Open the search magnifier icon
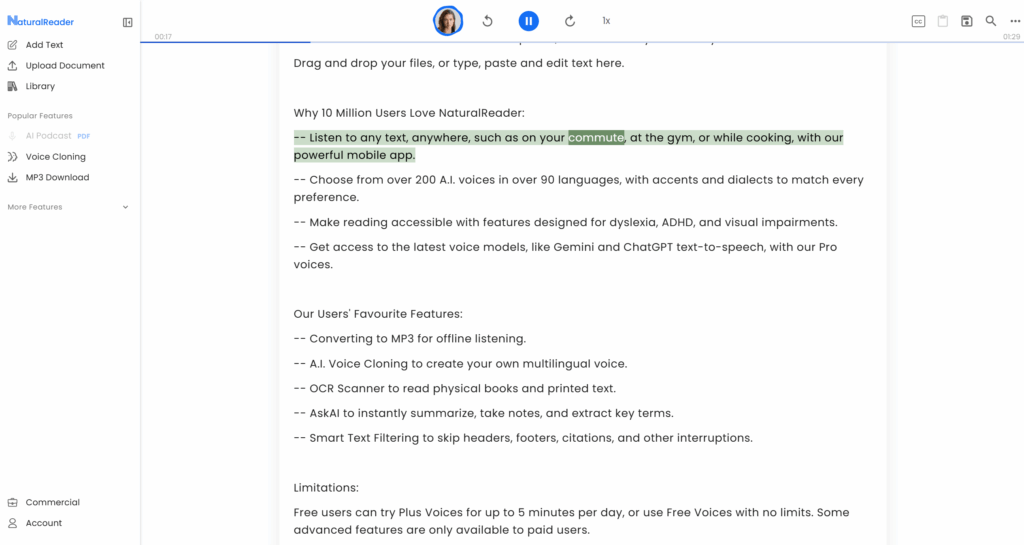Image resolution: width=1024 pixels, height=545 pixels. (x=991, y=21)
